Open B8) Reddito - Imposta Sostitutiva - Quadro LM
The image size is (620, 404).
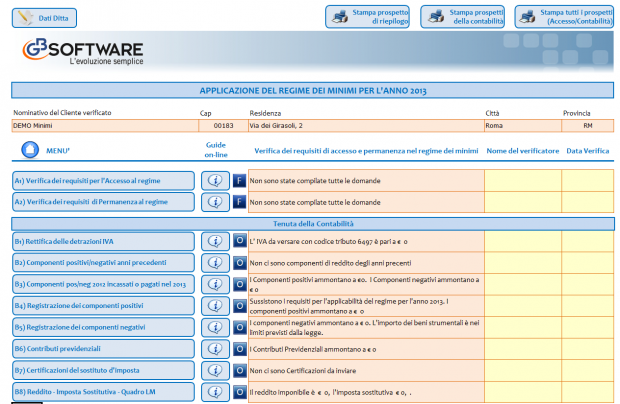(103, 392)
